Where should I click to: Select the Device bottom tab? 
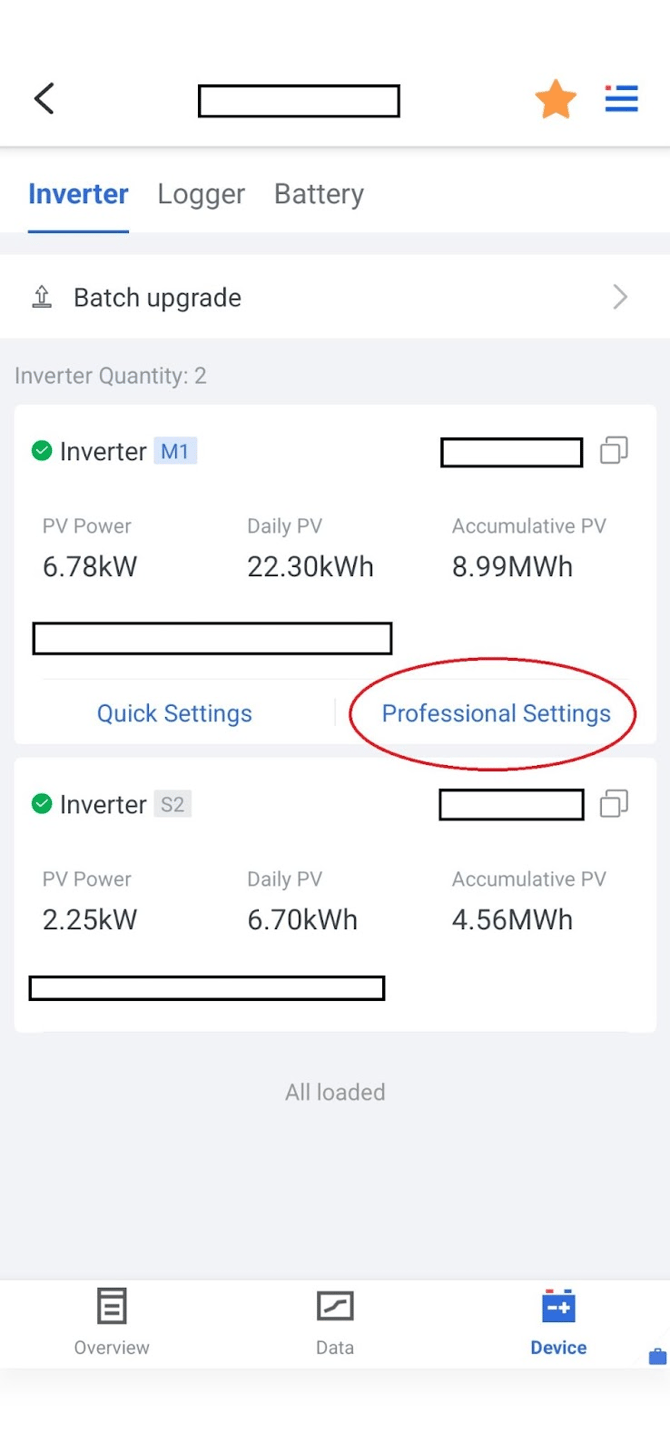click(558, 1321)
